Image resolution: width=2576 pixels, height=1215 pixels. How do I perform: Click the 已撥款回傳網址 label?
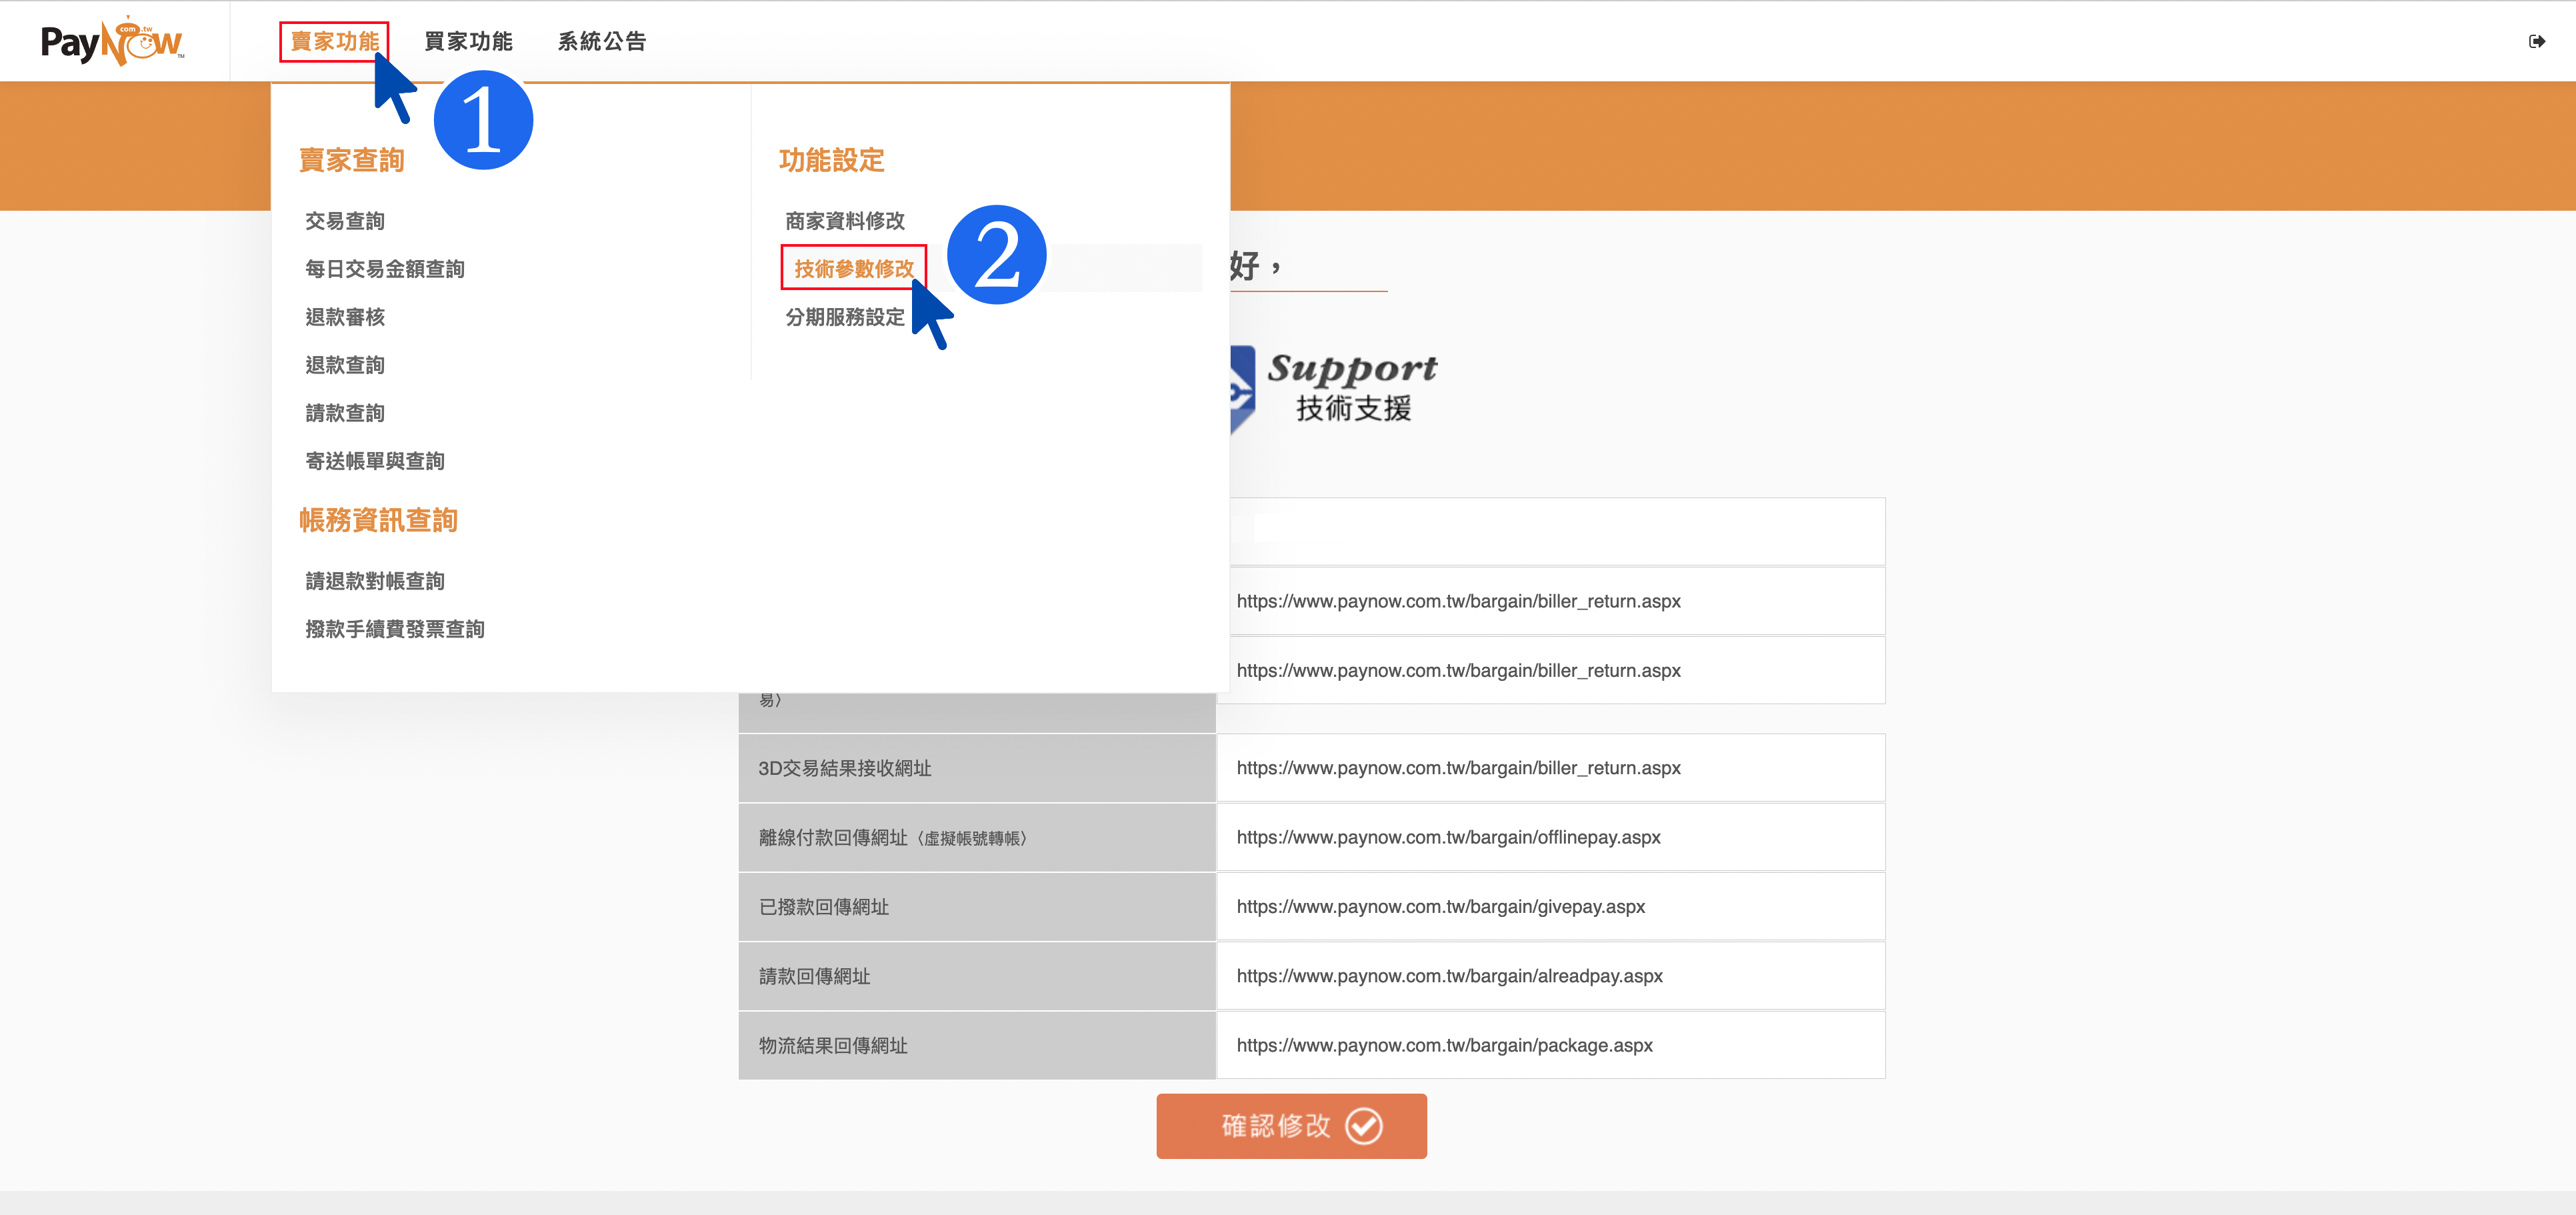tap(824, 907)
